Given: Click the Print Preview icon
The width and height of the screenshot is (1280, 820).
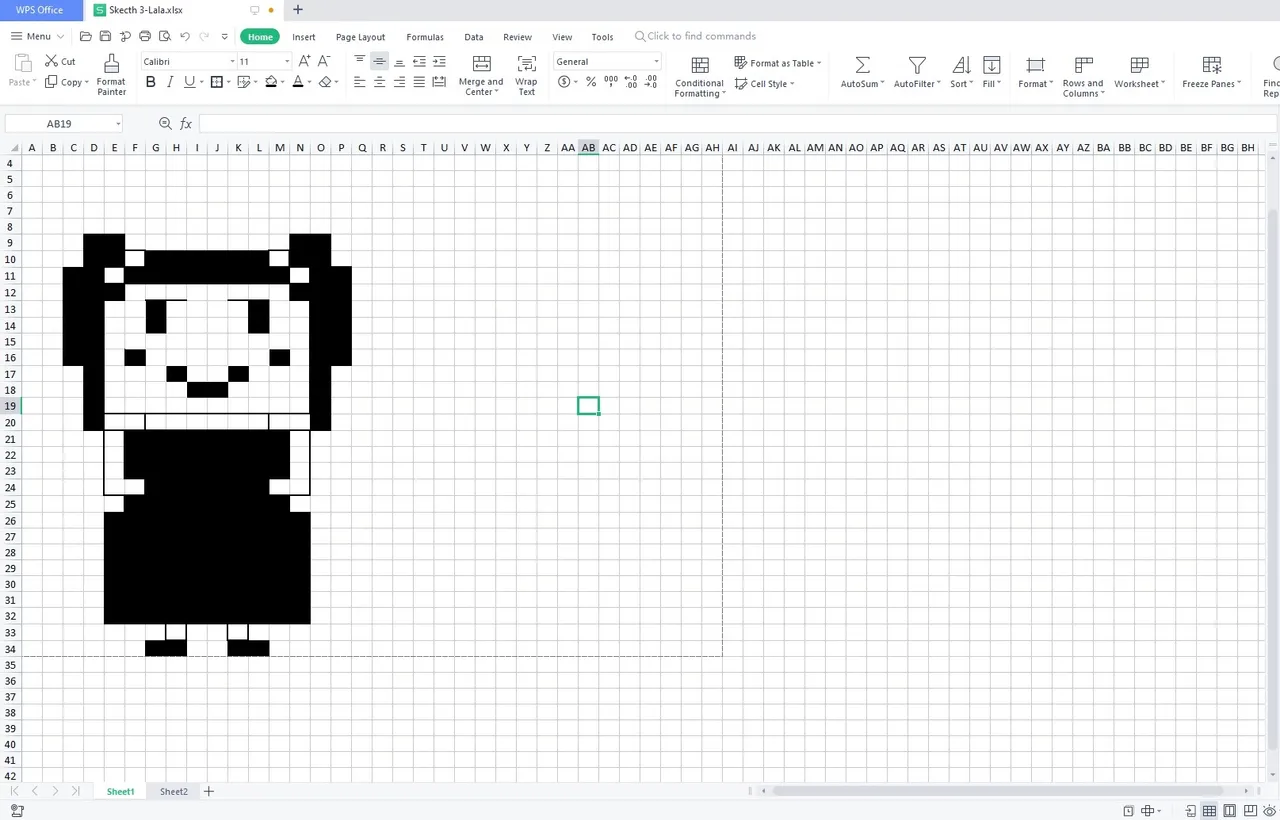Looking at the screenshot, I should point(165,37).
